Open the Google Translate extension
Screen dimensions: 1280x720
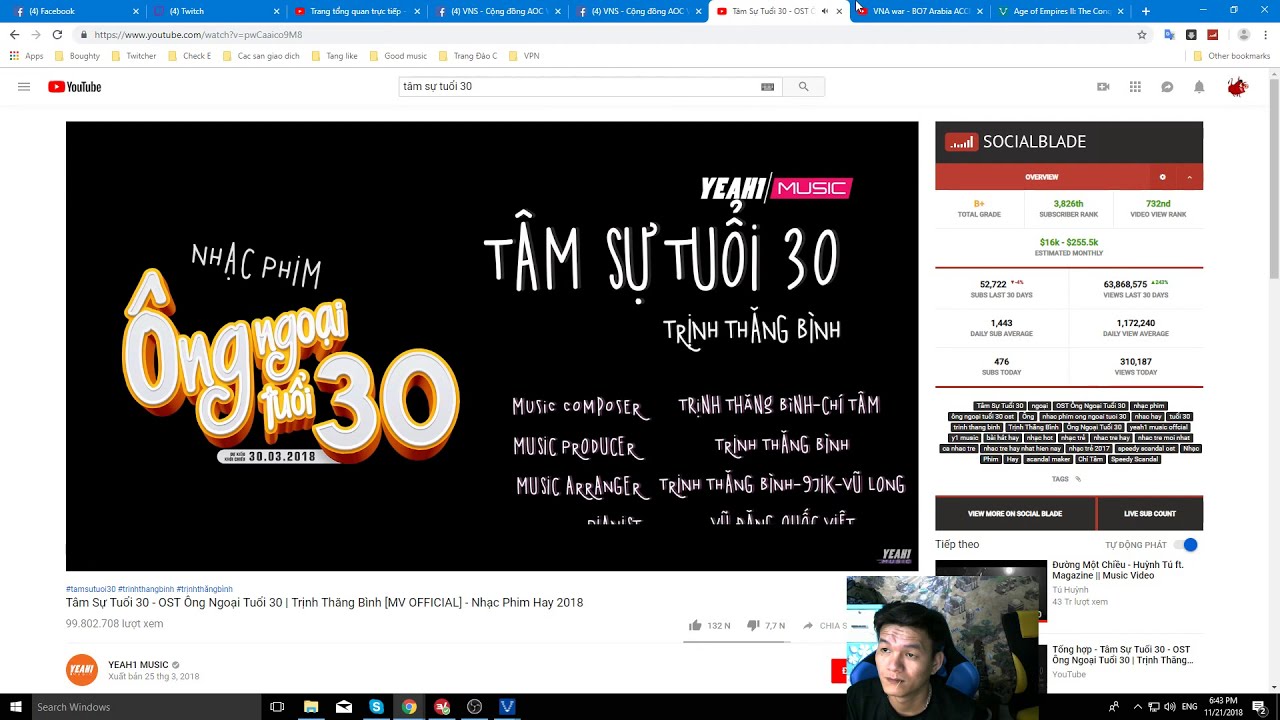coord(1169,34)
